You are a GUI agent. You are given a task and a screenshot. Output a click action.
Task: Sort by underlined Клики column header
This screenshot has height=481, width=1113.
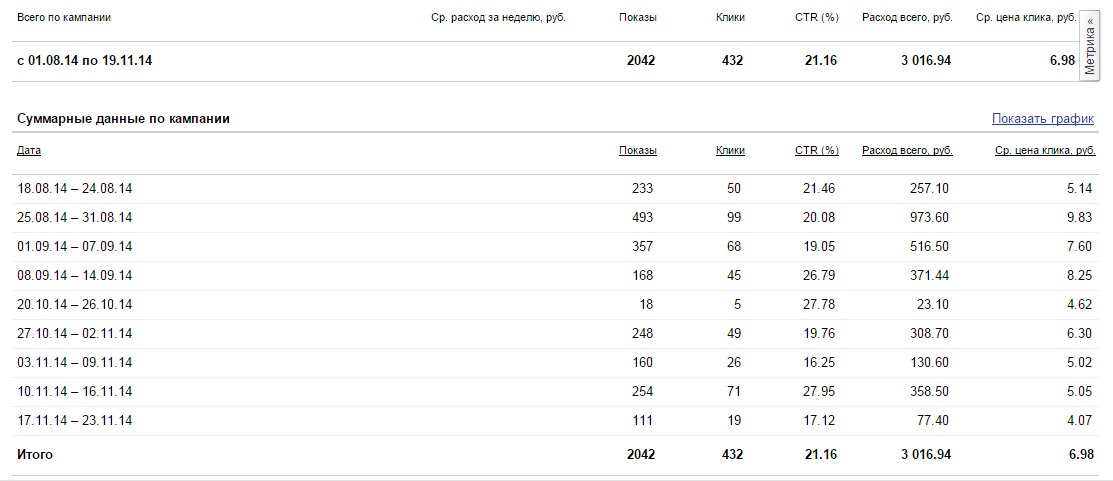pyautogui.click(x=730, y=151)
